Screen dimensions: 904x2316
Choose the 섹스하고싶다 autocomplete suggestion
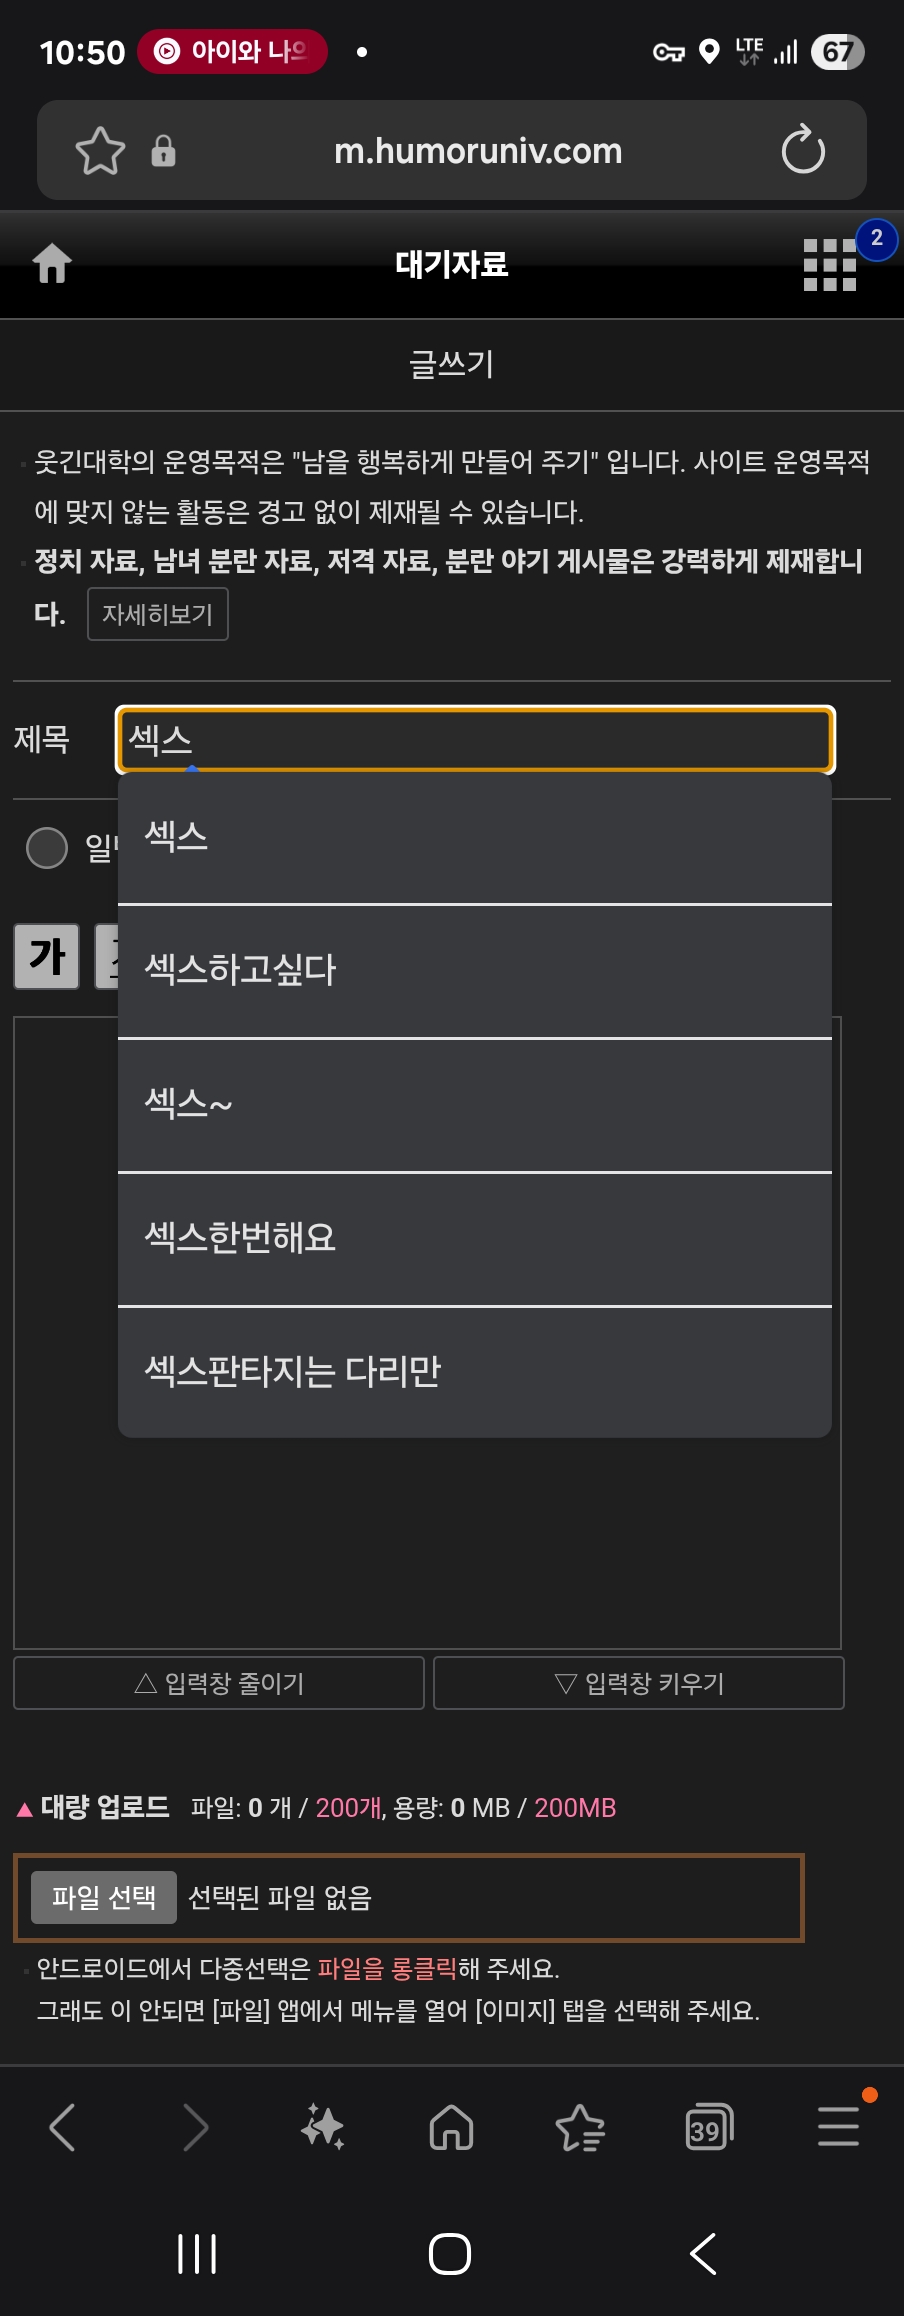(475, 970)
